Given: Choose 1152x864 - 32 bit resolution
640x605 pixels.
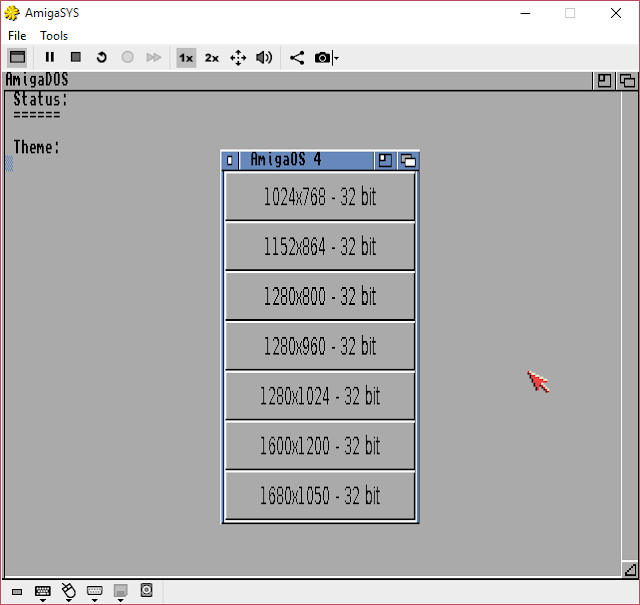Looking at the screenshot, I should [x=320, y=246].
